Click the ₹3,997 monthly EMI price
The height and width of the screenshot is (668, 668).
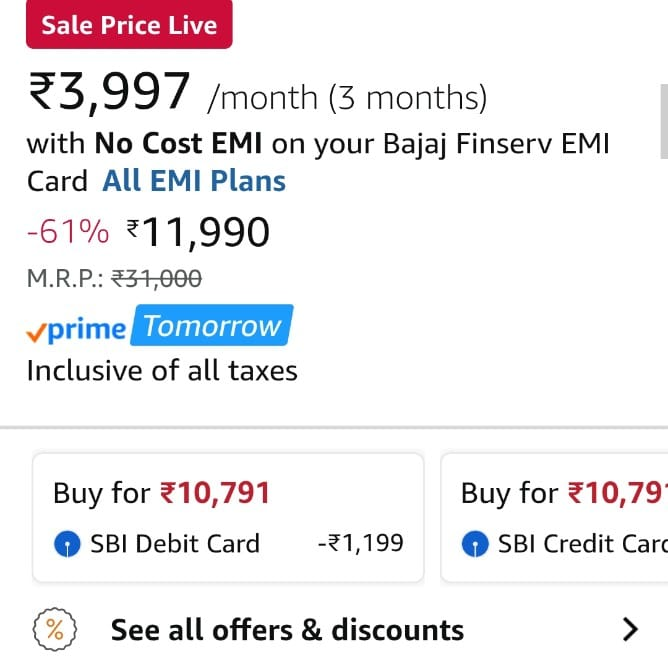pyautogui.click(x=109, y=94)
